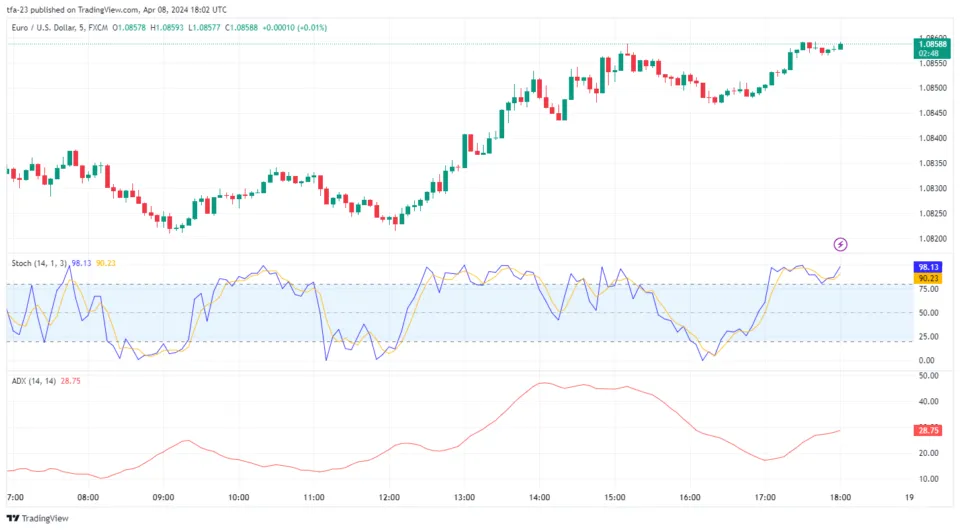Click the 12:00 time axis label

click(x=389, y=497)
